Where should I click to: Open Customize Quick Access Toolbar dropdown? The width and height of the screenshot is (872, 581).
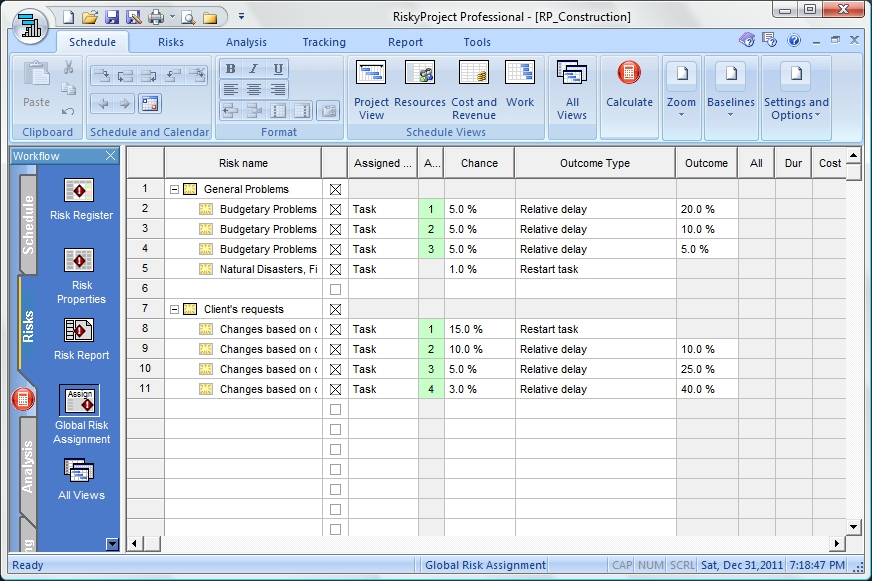point(241,17)
